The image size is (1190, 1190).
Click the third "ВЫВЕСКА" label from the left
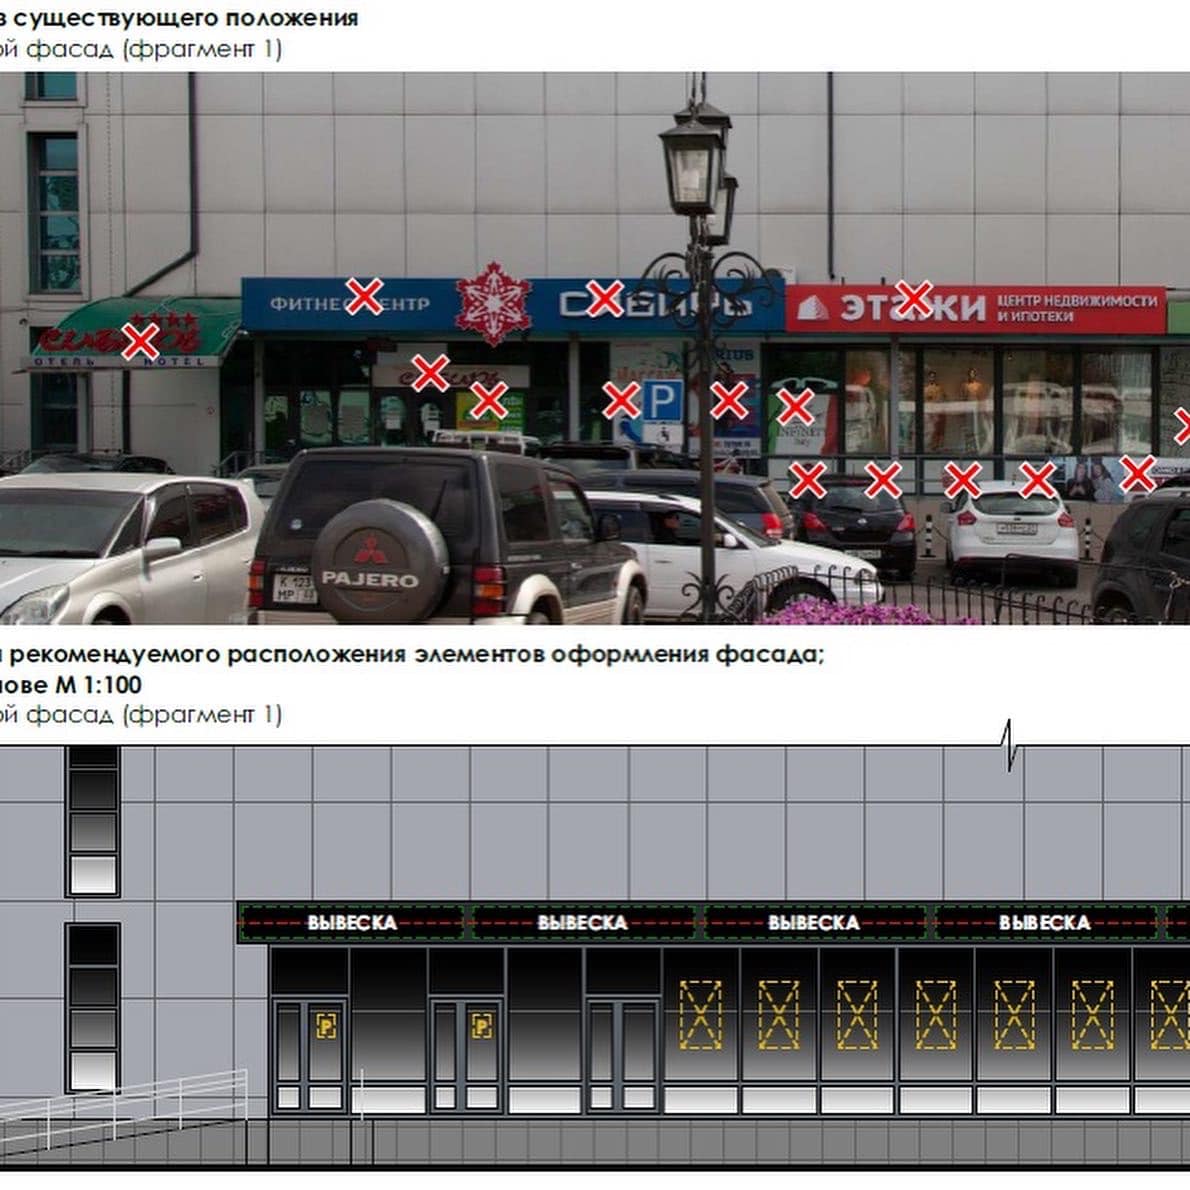[814, 922]
